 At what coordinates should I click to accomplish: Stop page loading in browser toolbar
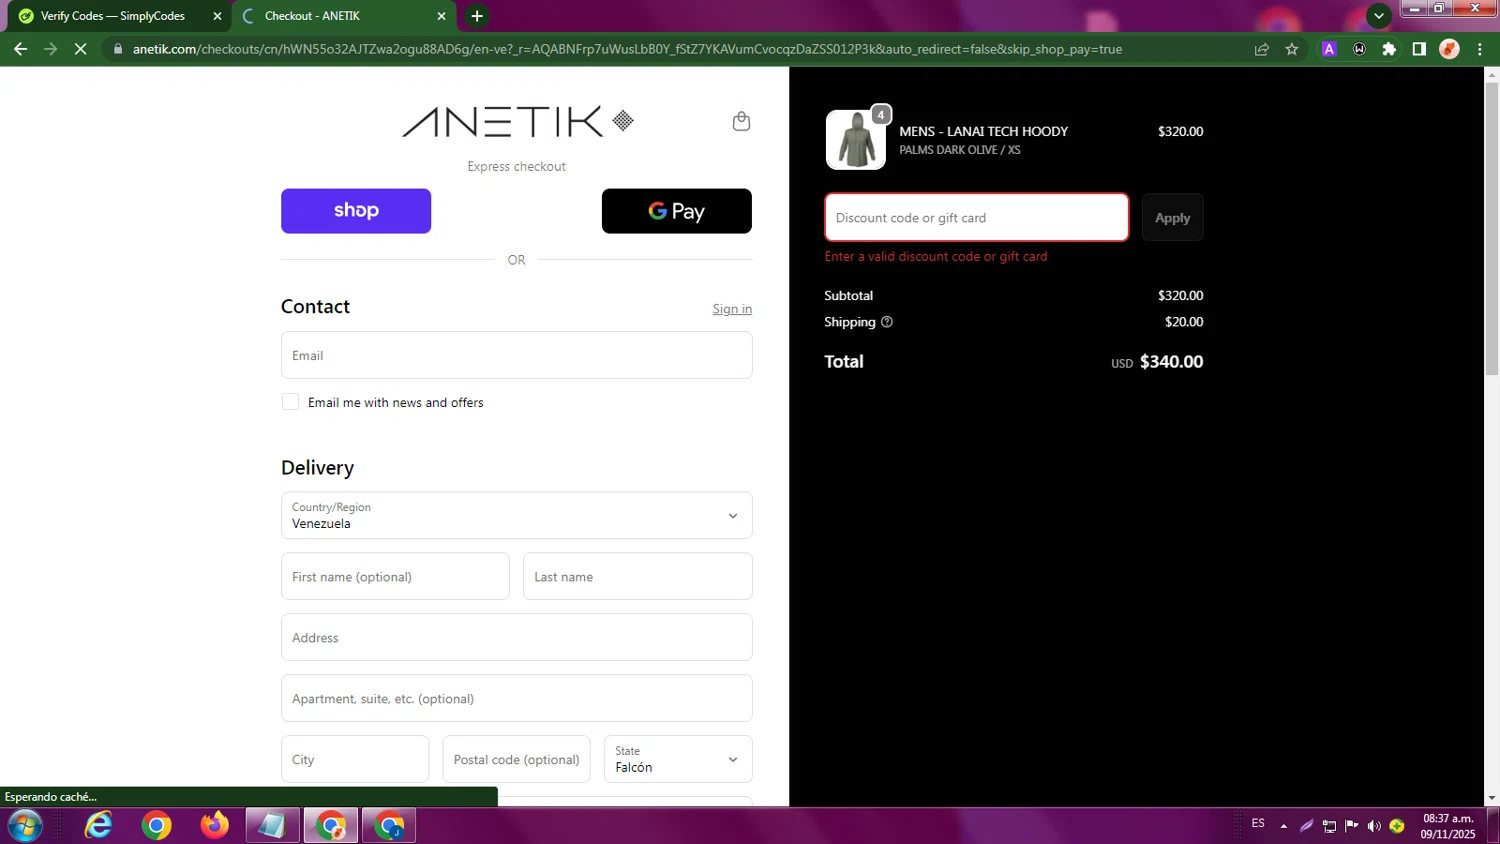[x=81, y=49]
